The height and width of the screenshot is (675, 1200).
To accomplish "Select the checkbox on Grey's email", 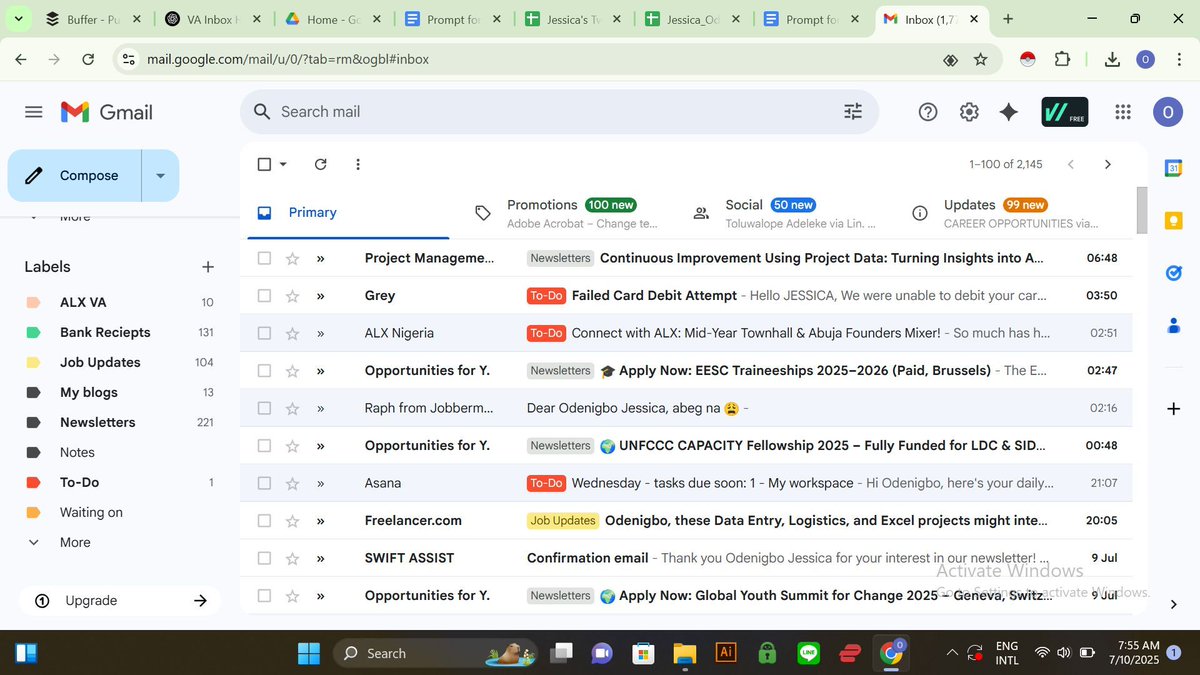I will (264, 295).
